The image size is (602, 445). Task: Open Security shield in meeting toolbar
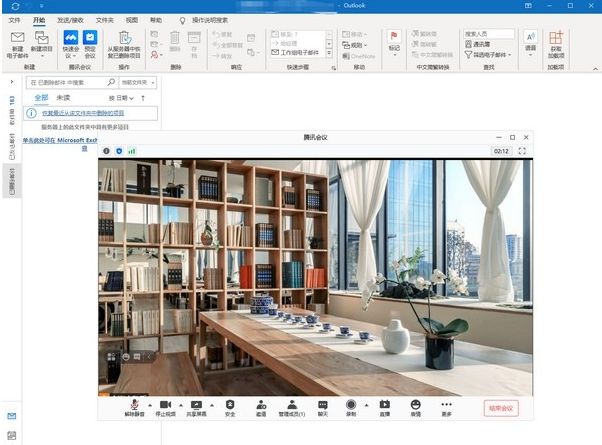(229, 404)
